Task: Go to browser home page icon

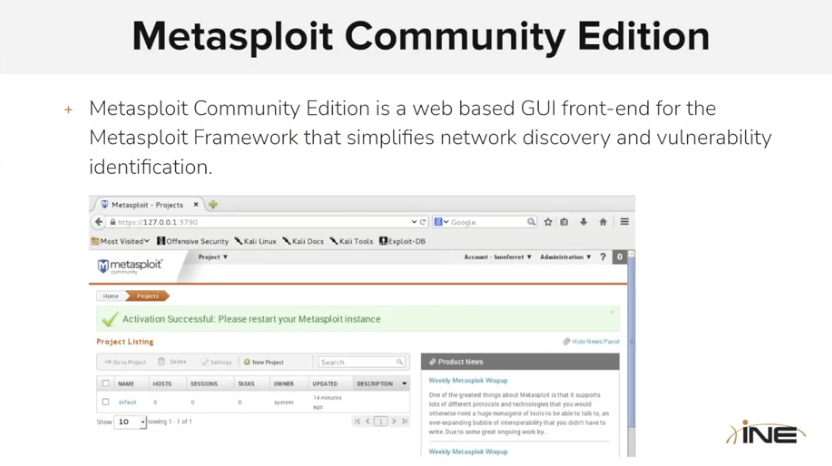Action: click(x=603, y=222)
